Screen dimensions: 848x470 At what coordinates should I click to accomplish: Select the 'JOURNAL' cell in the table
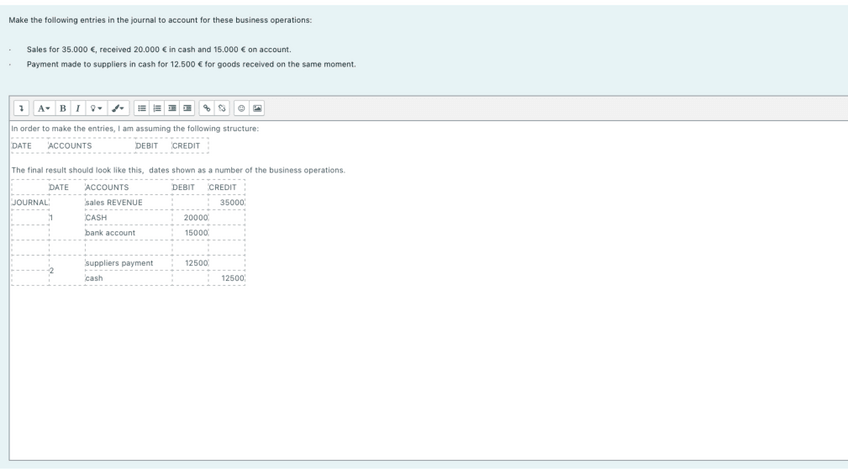point(30,202)
